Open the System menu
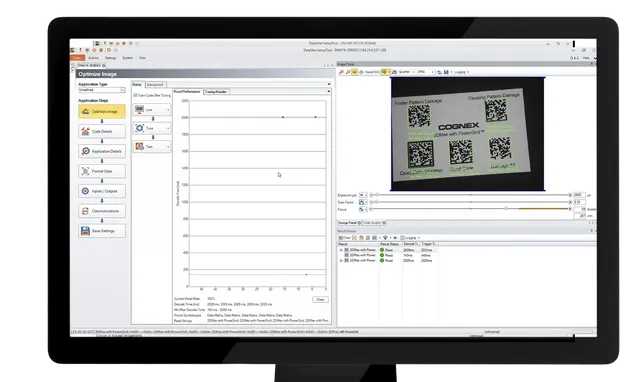The image size is (624, 382). tap(127, 58)
